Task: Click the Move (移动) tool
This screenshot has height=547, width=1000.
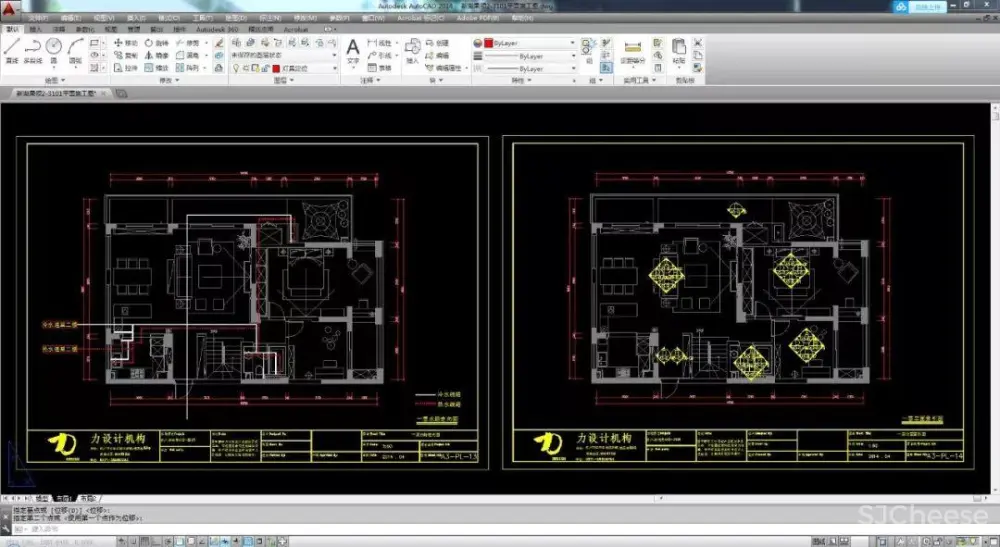Action: pyautogui.click(x=126, y=43)
